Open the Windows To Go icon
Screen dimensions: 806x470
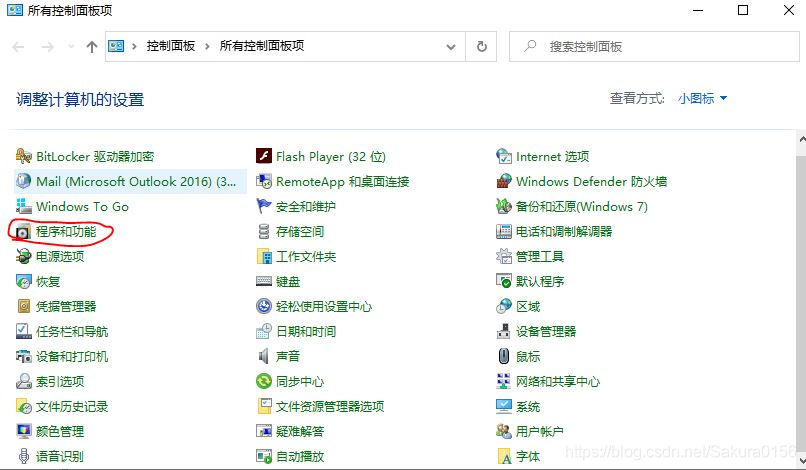[24, 206]
